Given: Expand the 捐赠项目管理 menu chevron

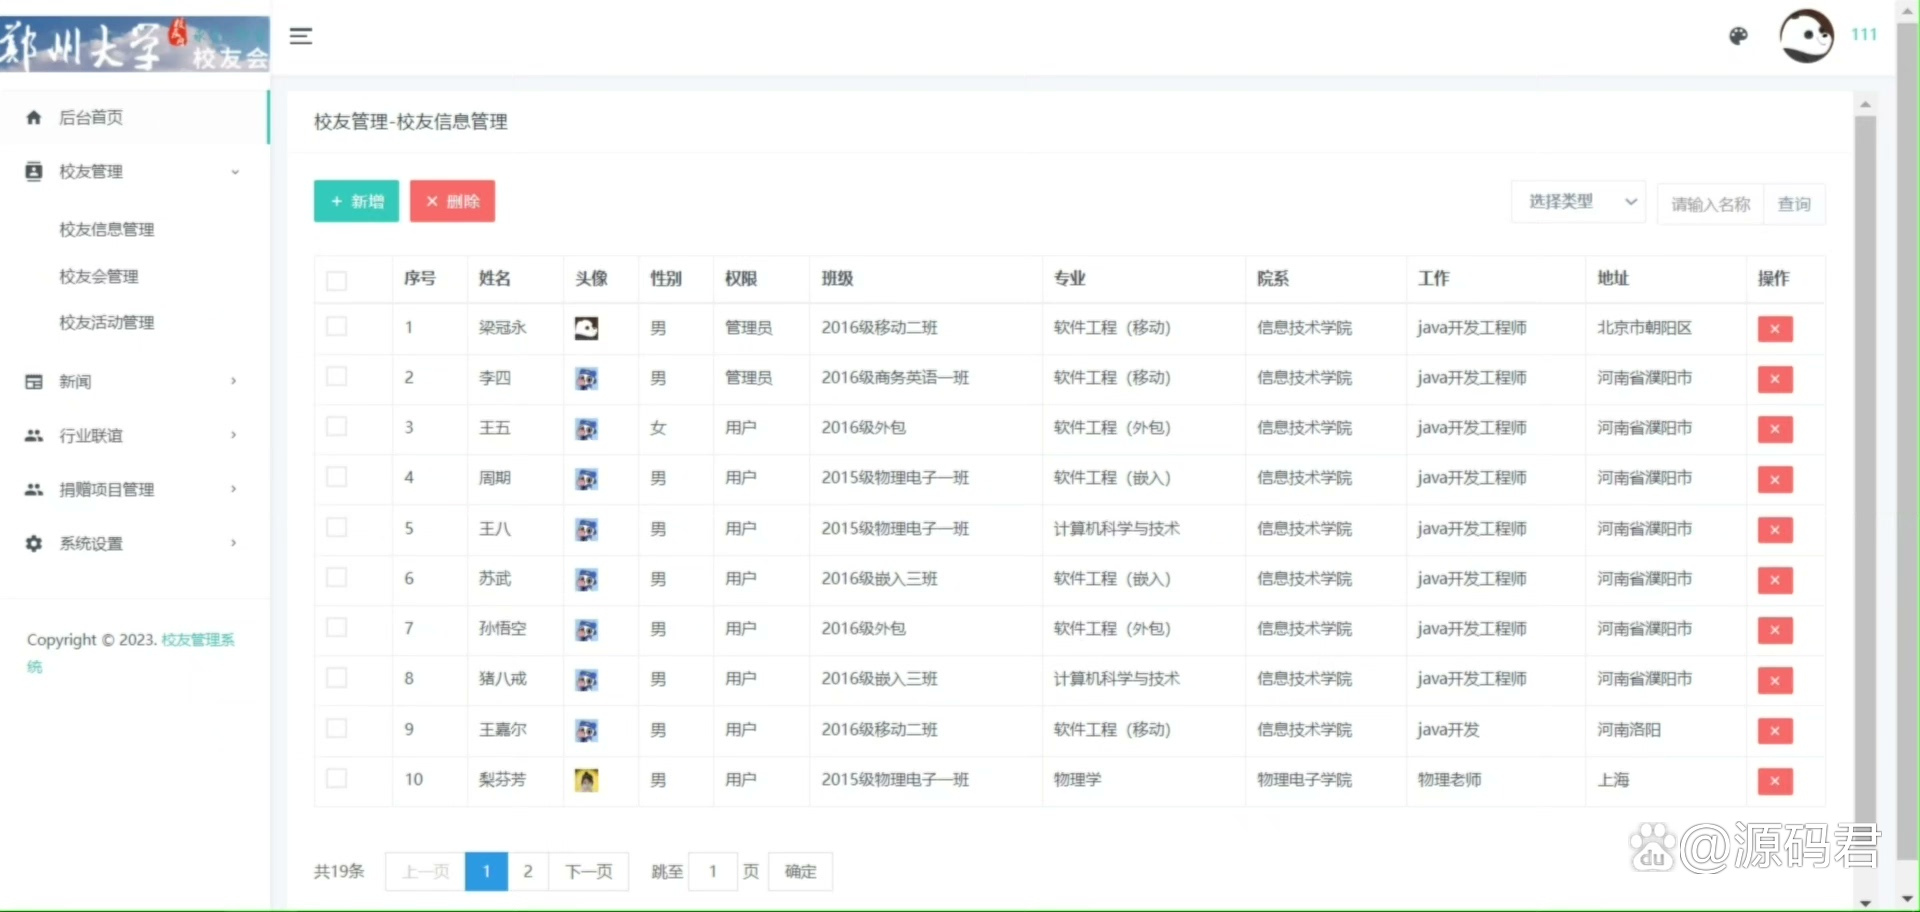Looking at the screenshot, I should click(x=234, y=489).
